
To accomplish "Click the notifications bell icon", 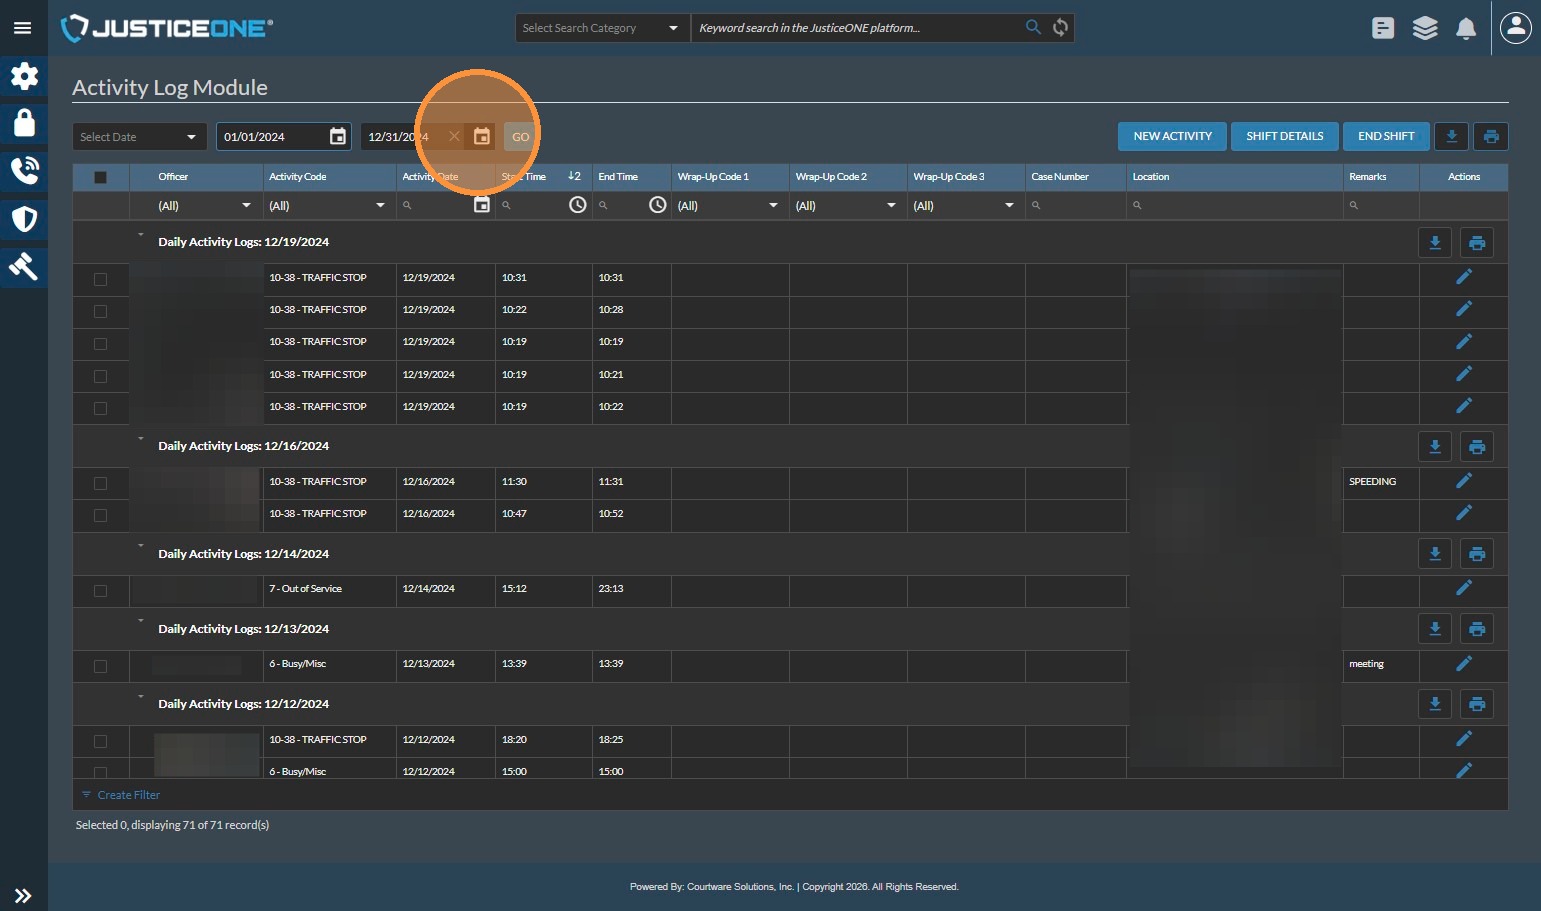I will click(x=1465, y=28).
